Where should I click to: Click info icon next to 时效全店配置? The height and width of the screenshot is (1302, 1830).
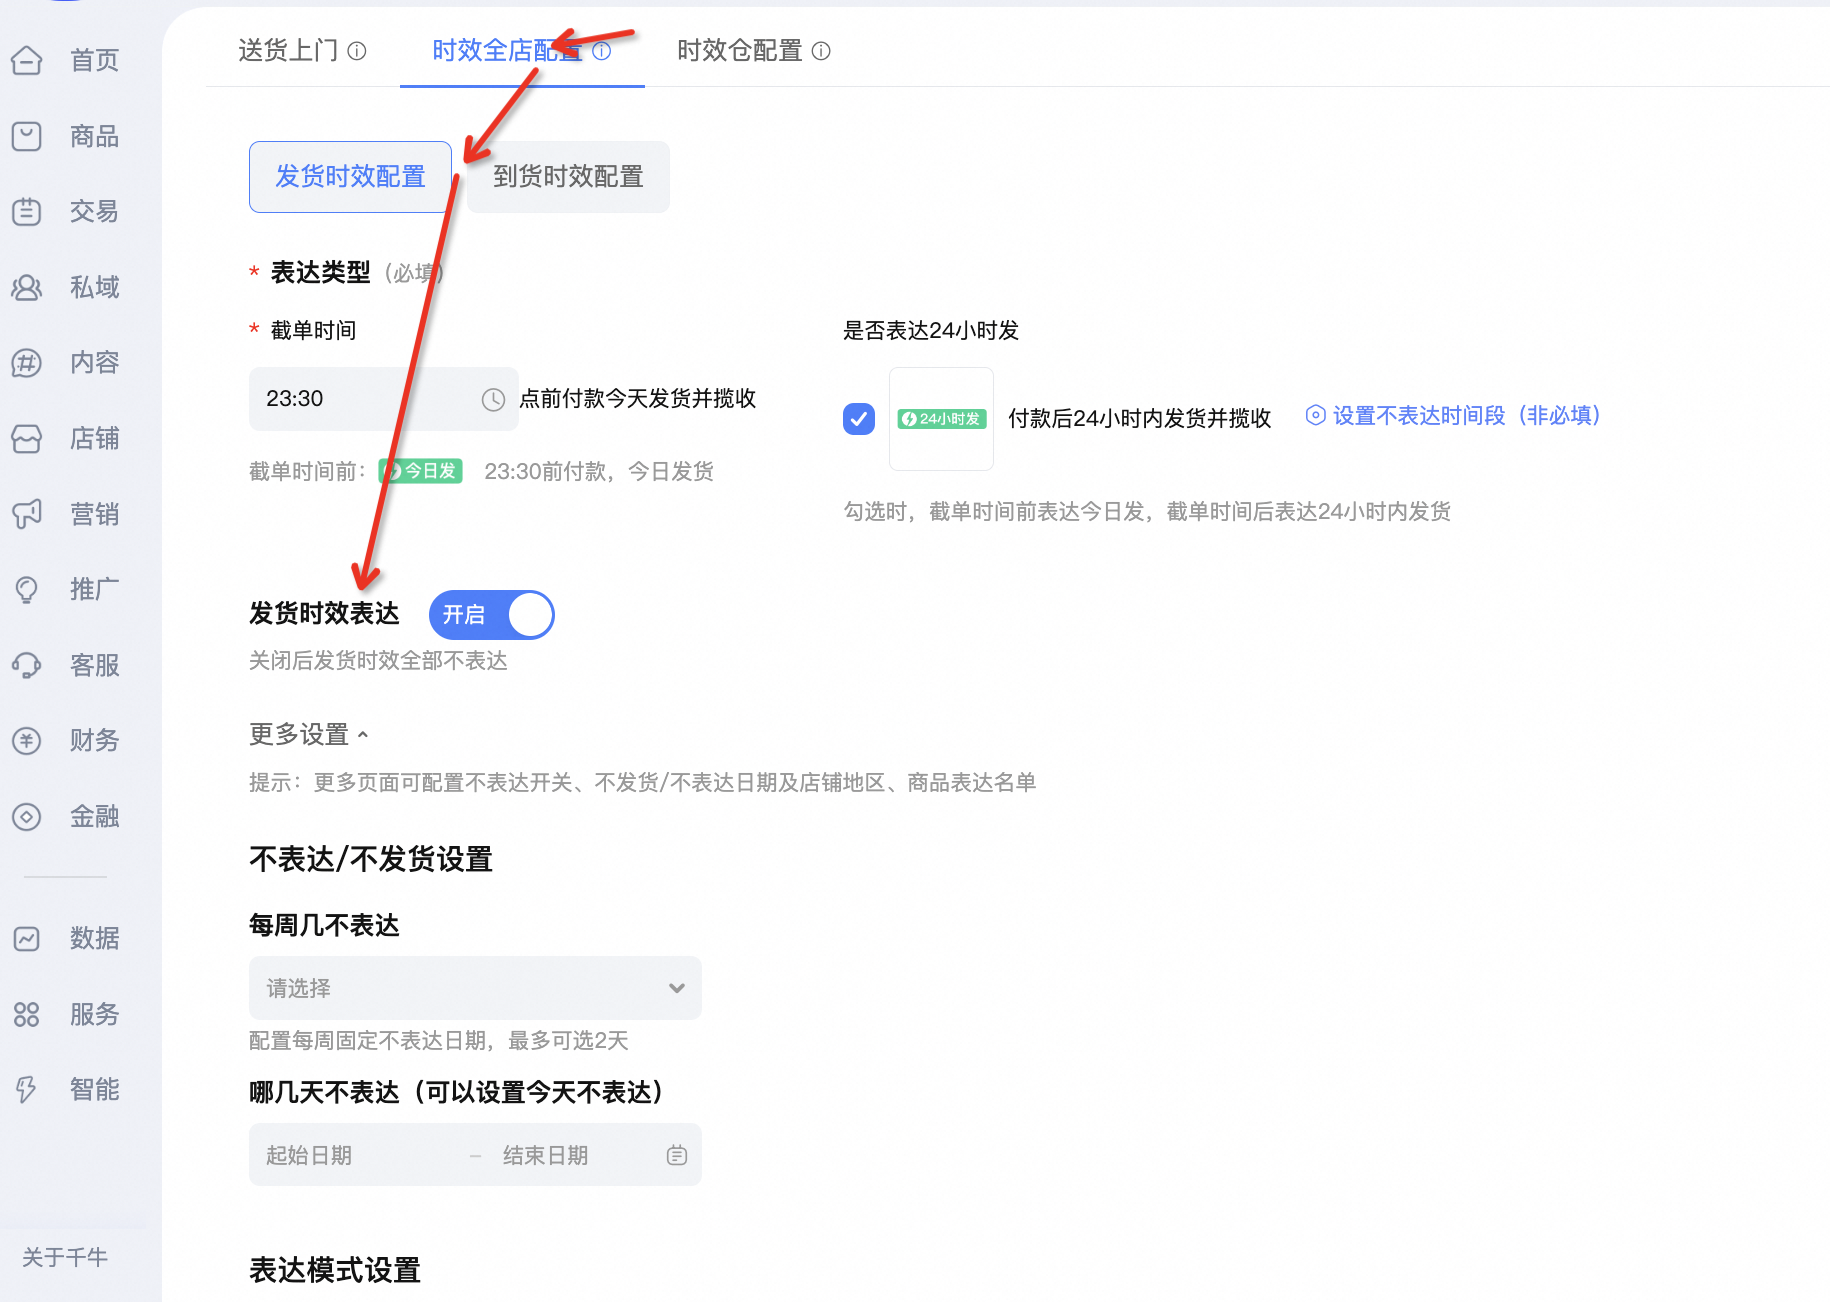601,51
